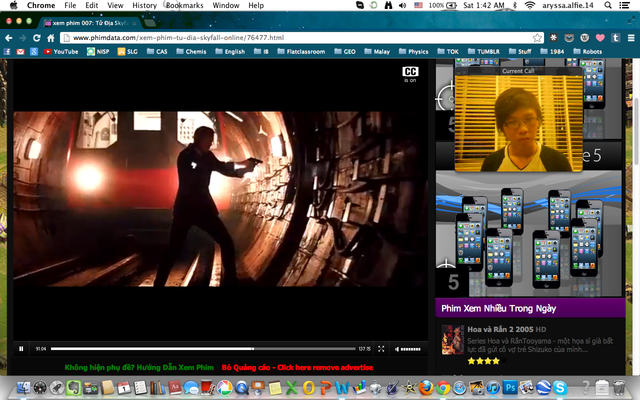Screen dimensions: 640x400
Task: Expand the GEO bookmarks folder
Action: (345, 51)
